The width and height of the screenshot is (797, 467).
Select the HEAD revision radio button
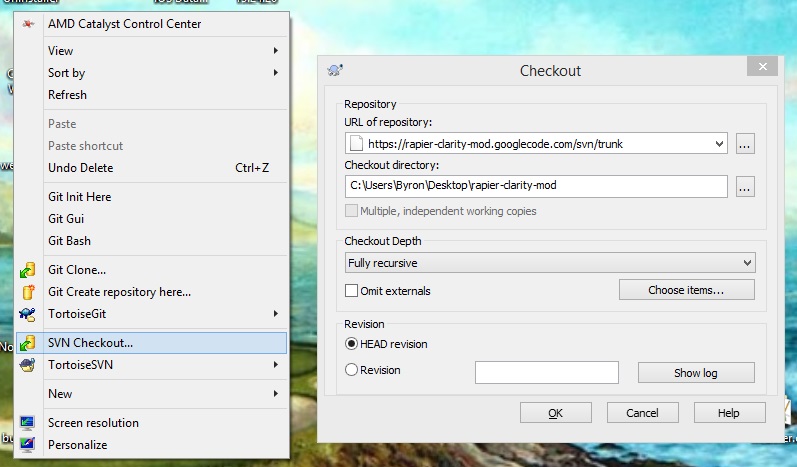(x=351, y=344)
